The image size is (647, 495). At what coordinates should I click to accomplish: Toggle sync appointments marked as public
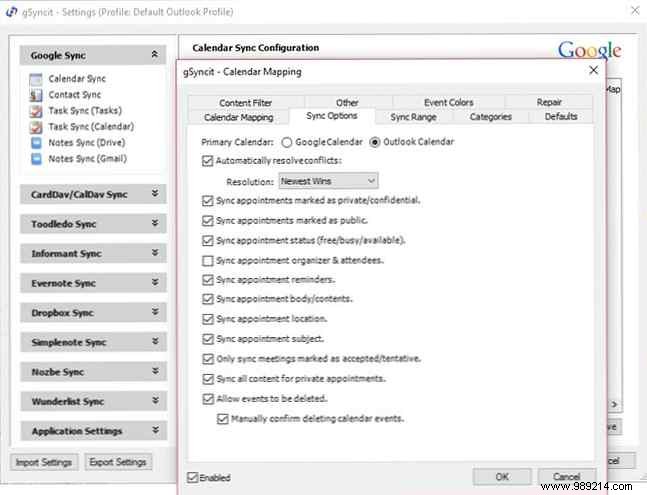(208, 221)
